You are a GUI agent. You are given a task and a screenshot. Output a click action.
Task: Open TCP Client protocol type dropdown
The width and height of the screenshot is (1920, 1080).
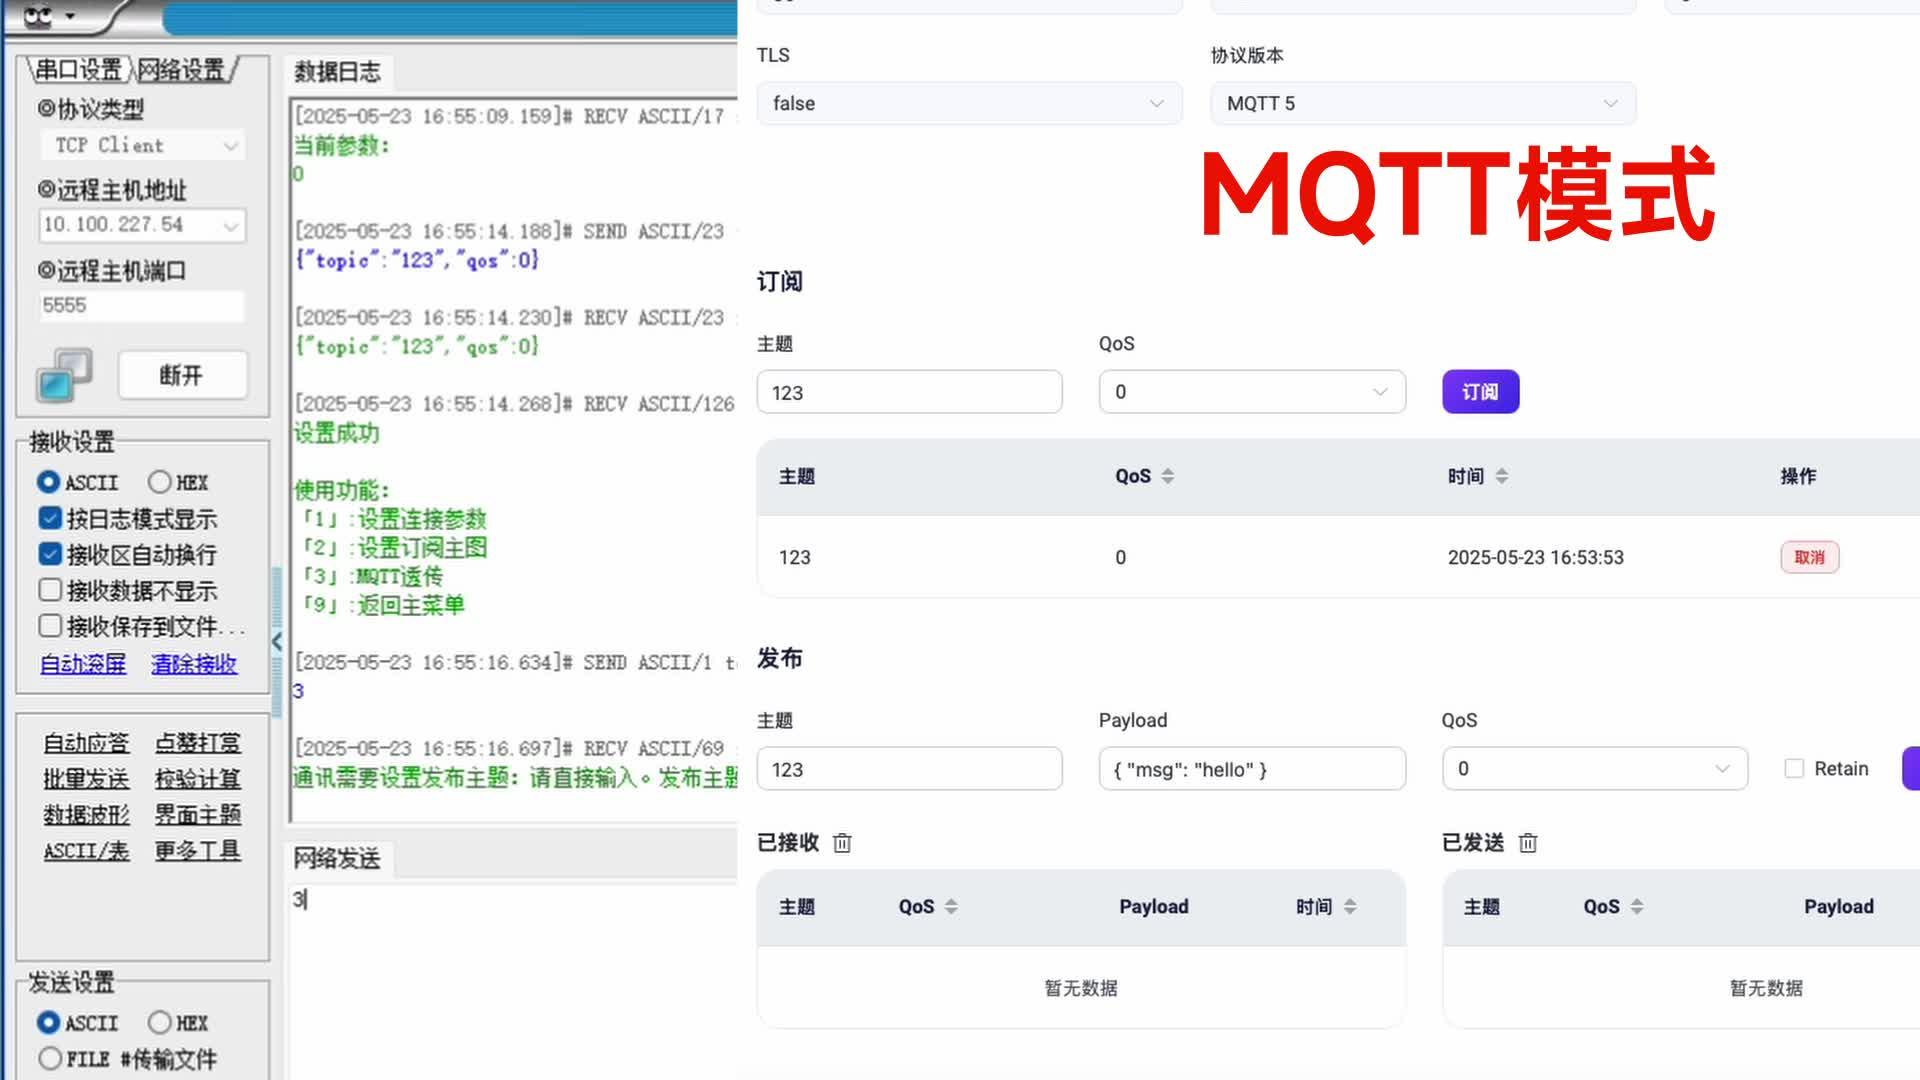[x=142, y=145]
